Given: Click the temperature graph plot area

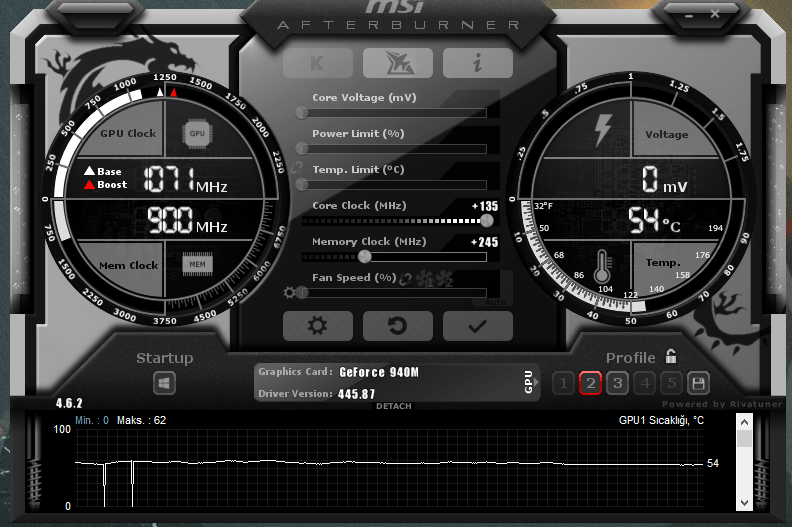Looking at the screenshot, I should pos(389,467).
